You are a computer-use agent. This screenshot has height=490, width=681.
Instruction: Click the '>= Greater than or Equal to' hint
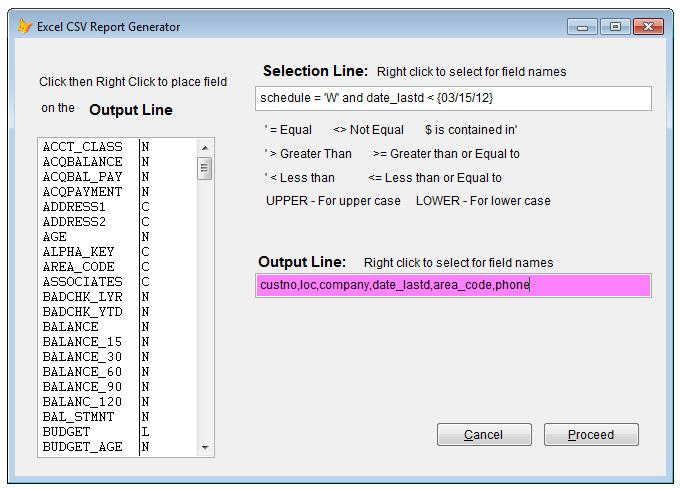tap(446, 154)
